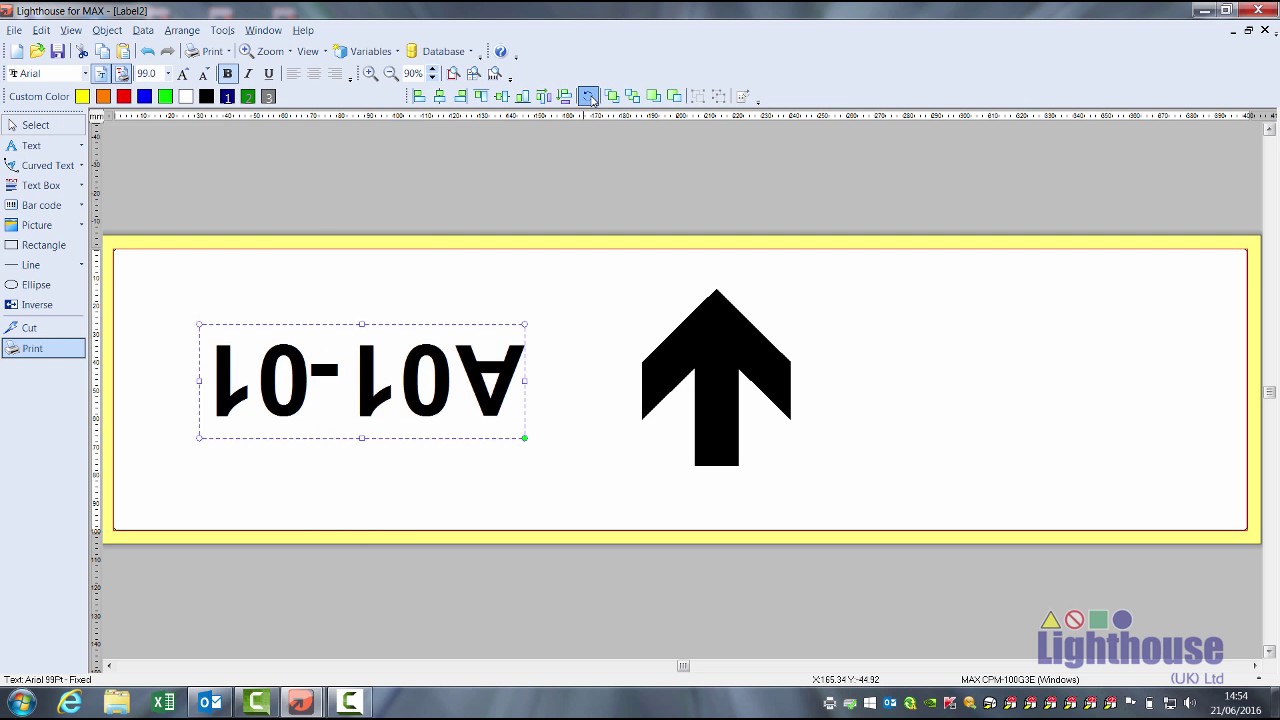Pick the red custom color swatch
This screenshot has width=1280, height=720.
coord(124,97)
